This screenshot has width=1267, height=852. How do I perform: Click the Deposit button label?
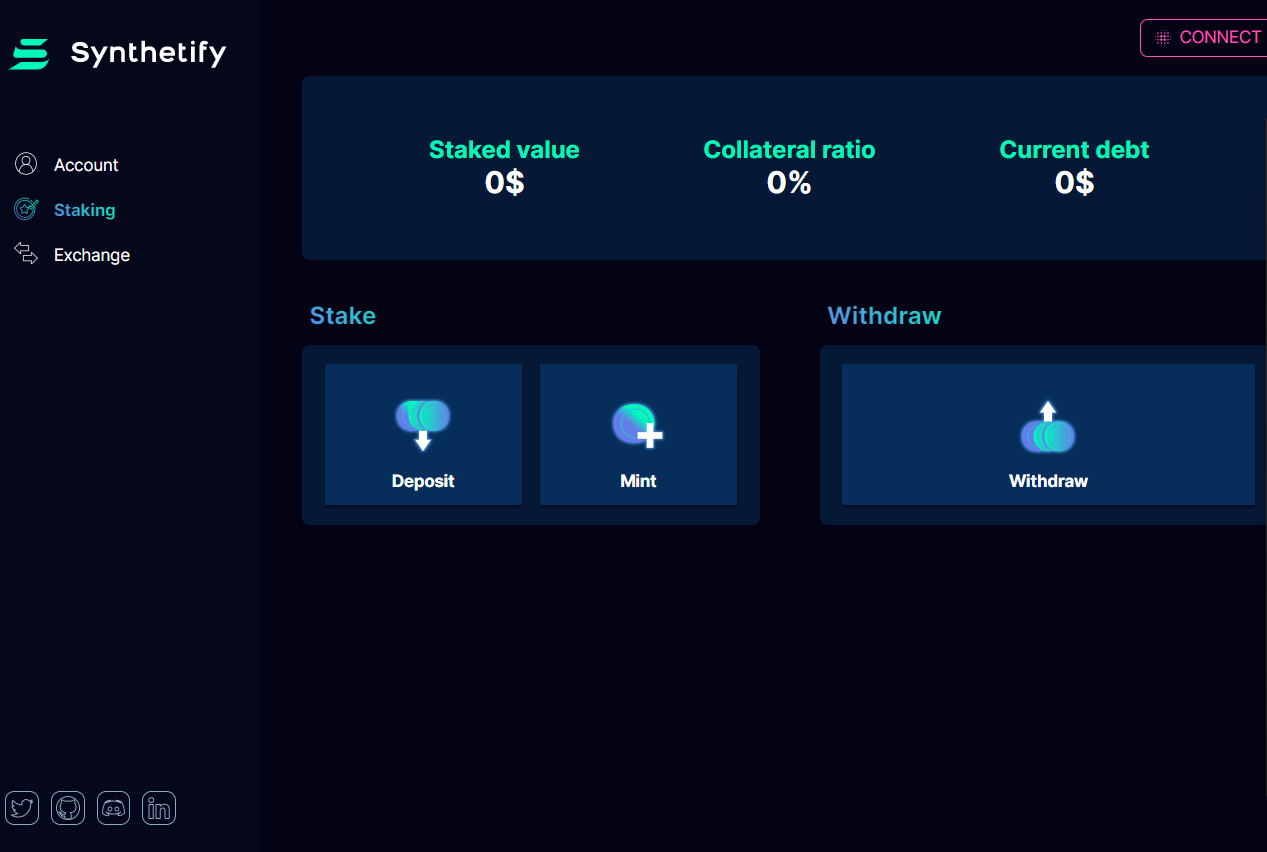coord(423,481)
